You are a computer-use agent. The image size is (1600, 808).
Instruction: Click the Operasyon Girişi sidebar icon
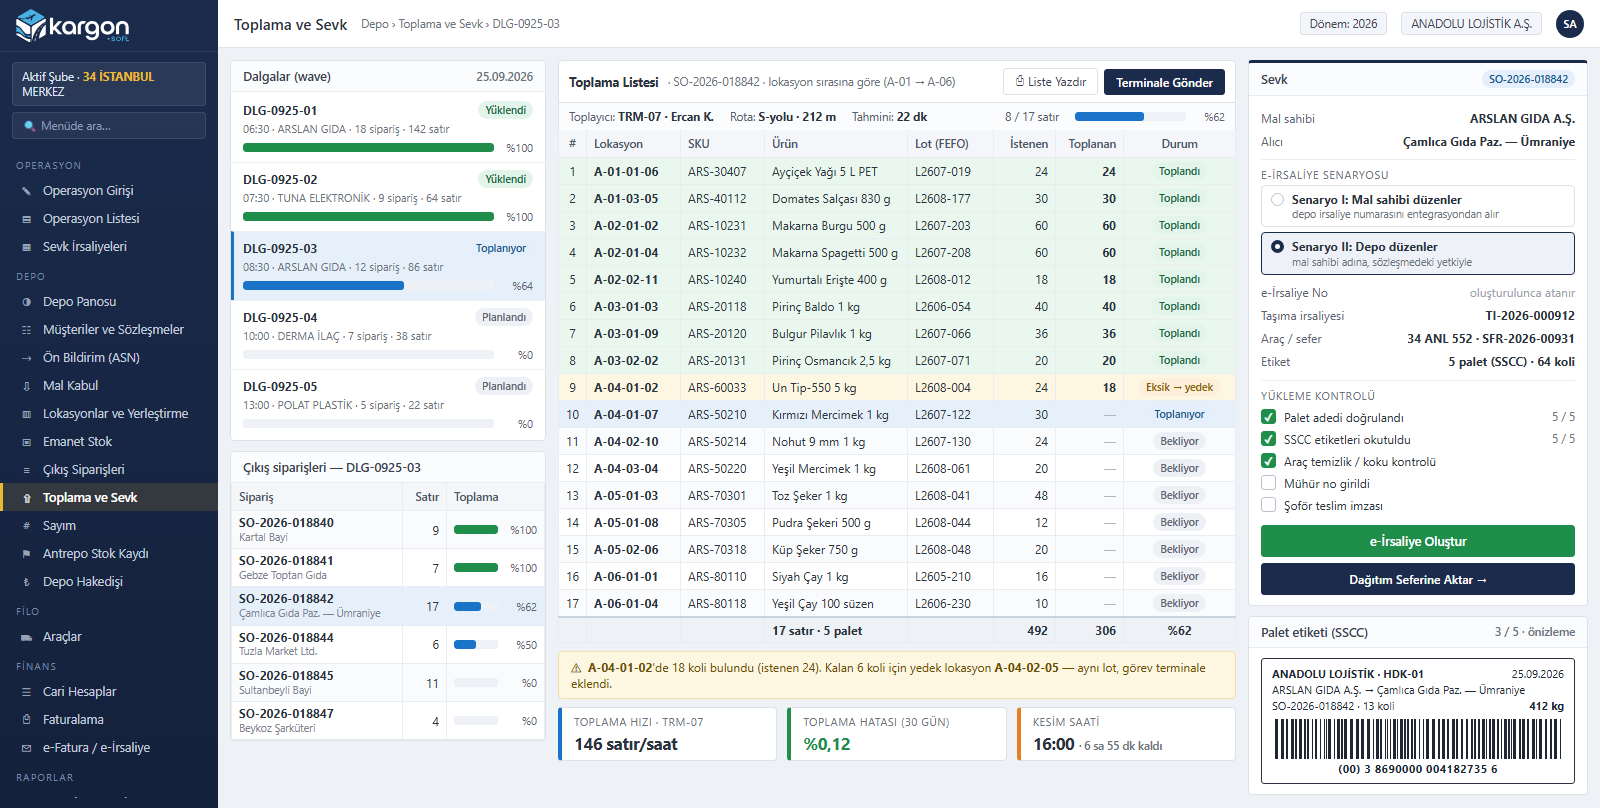26,191
